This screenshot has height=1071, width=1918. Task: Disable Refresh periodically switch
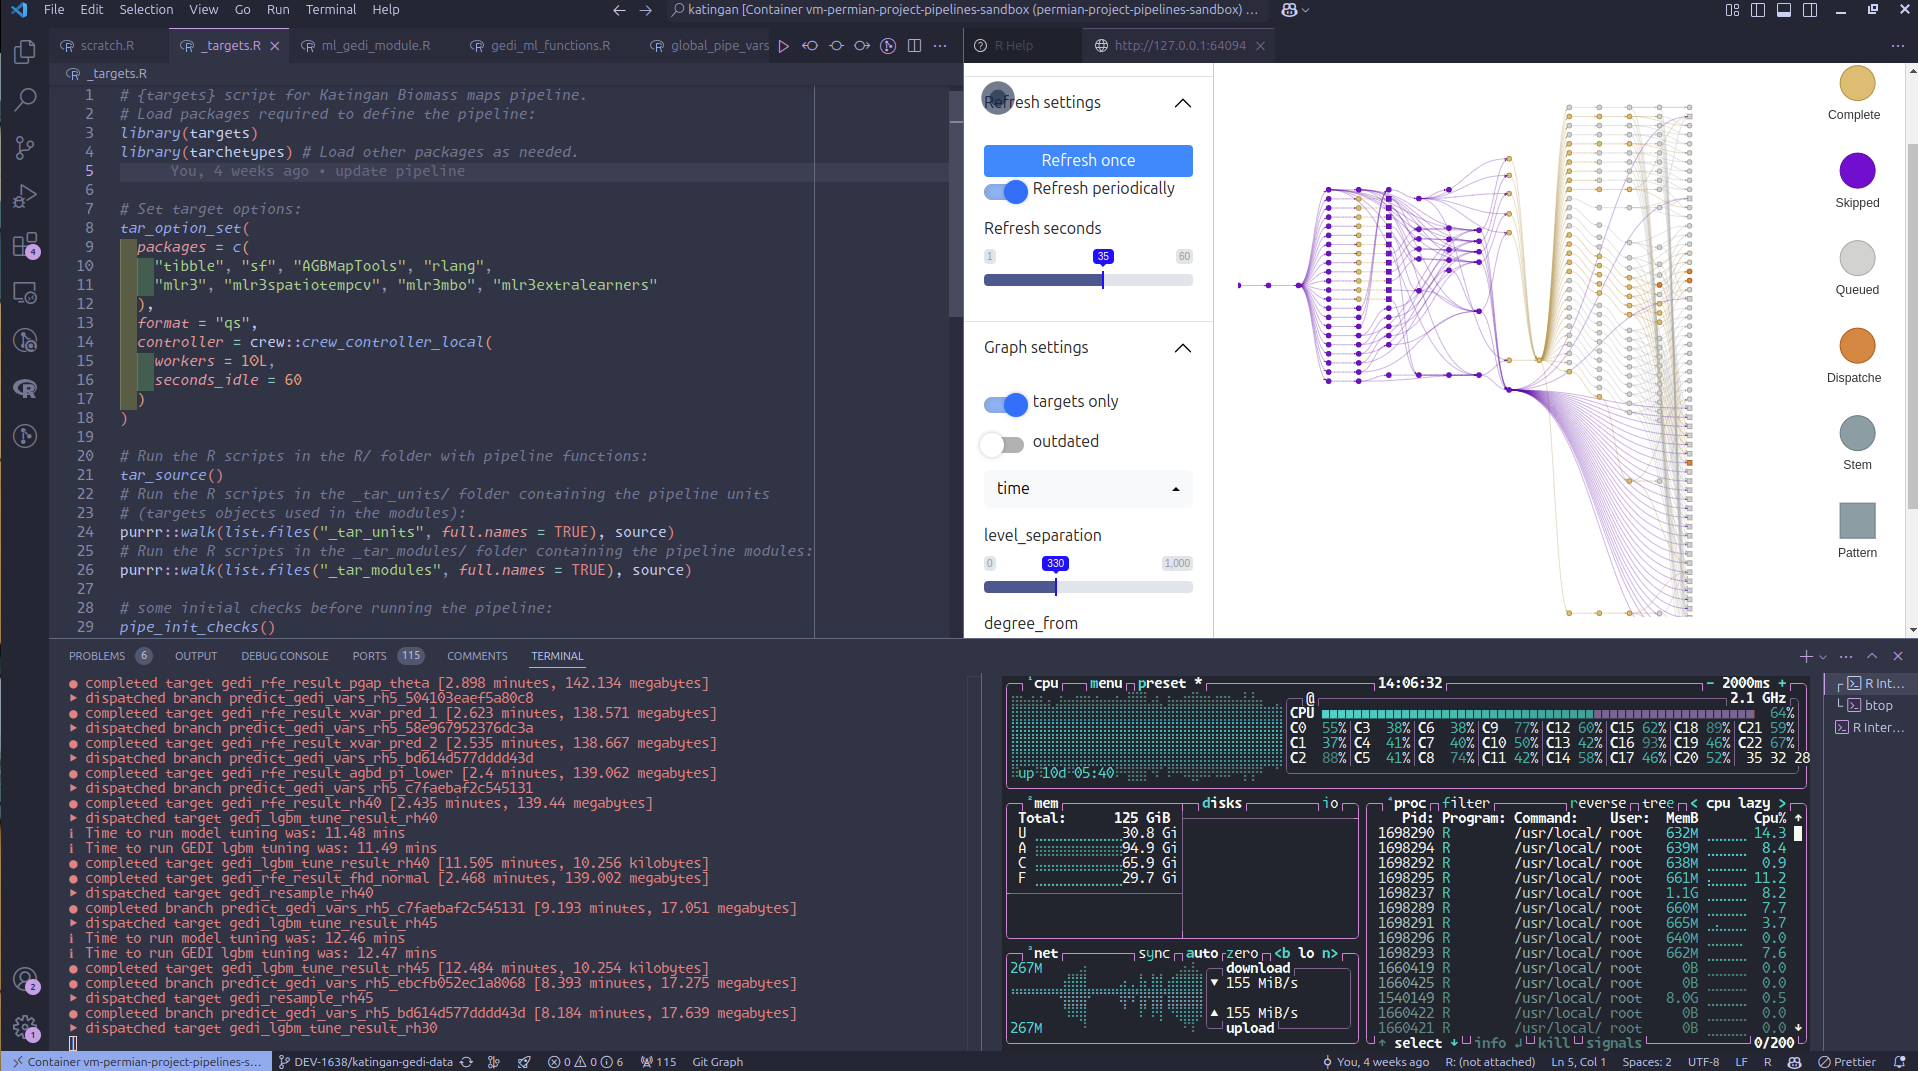[1005, 191]
